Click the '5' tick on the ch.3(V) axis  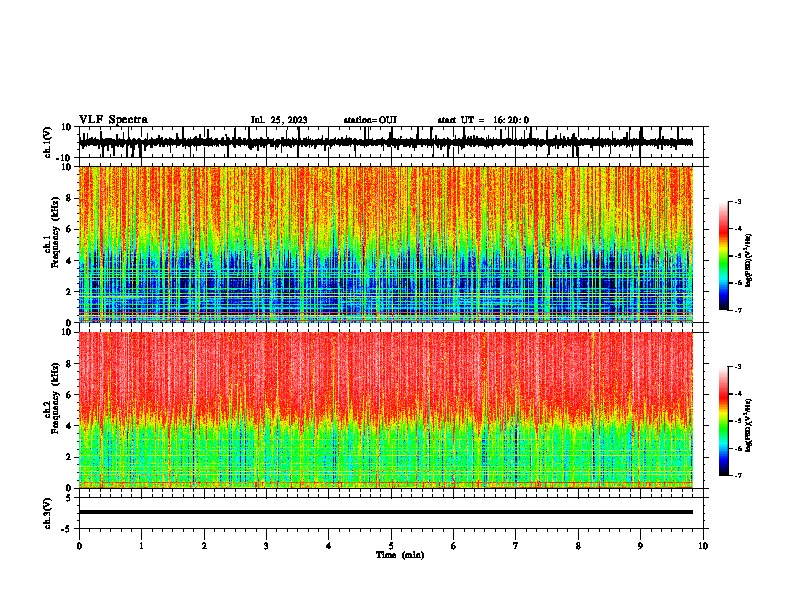[69, 498]
